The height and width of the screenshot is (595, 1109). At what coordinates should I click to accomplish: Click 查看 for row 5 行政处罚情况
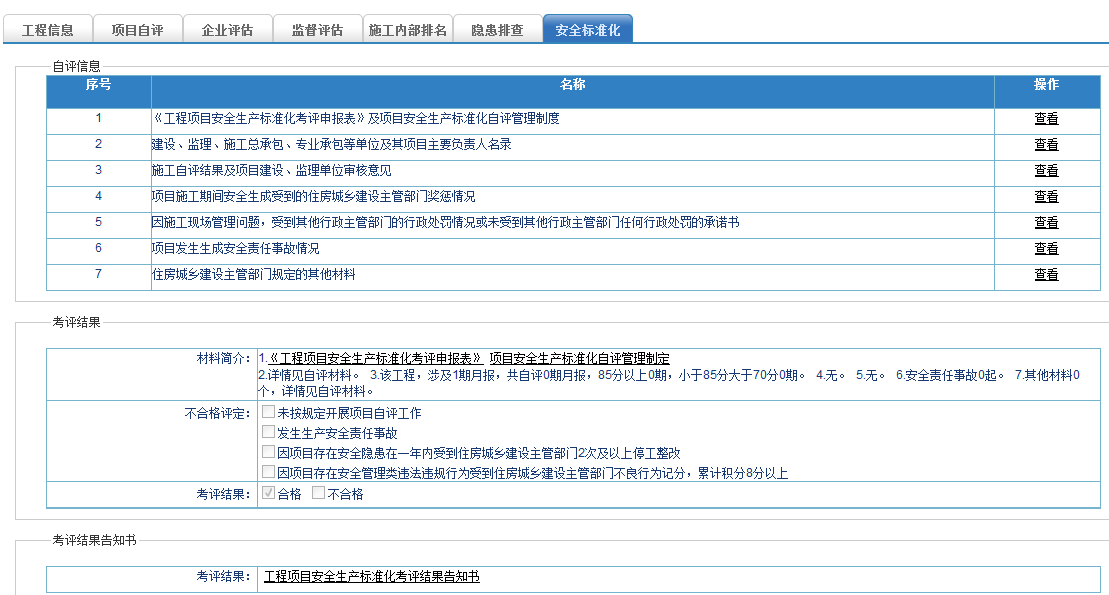tap(1046, 223)
